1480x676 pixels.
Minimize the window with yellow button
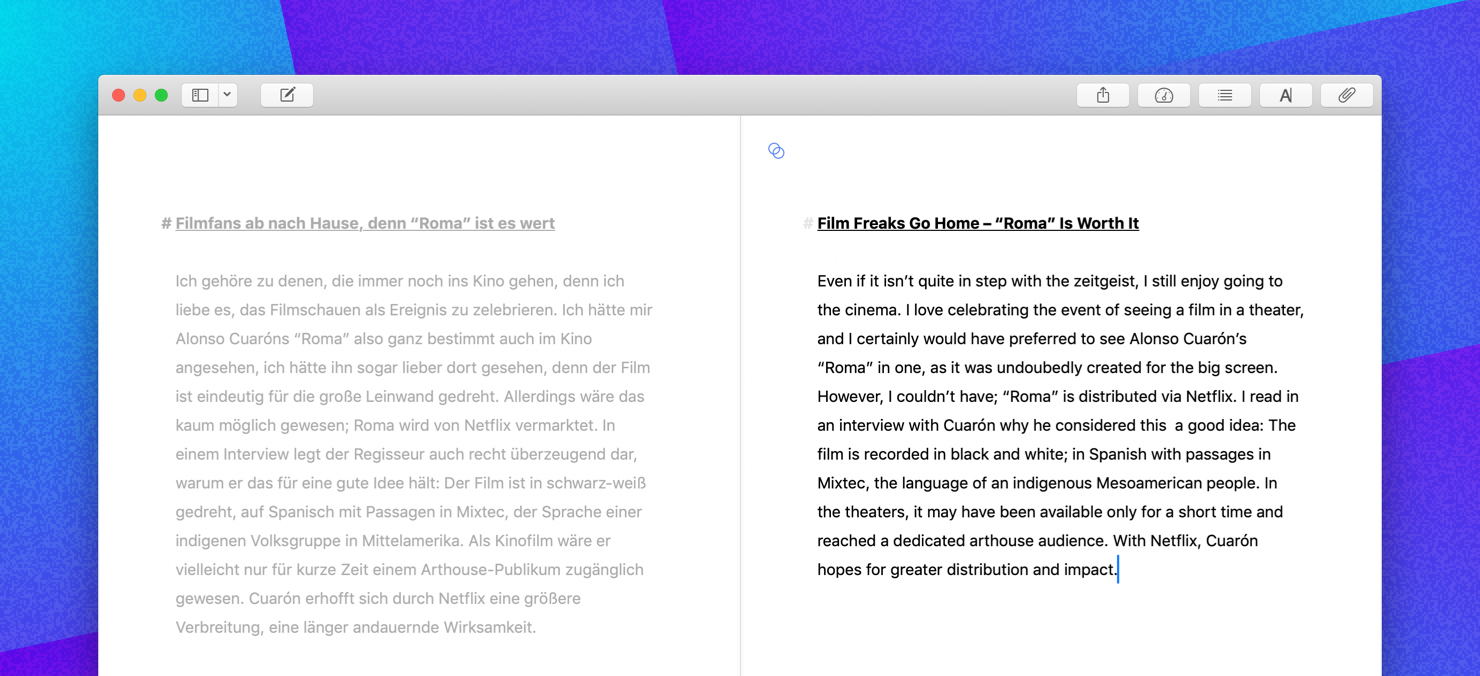pos(140,95)
